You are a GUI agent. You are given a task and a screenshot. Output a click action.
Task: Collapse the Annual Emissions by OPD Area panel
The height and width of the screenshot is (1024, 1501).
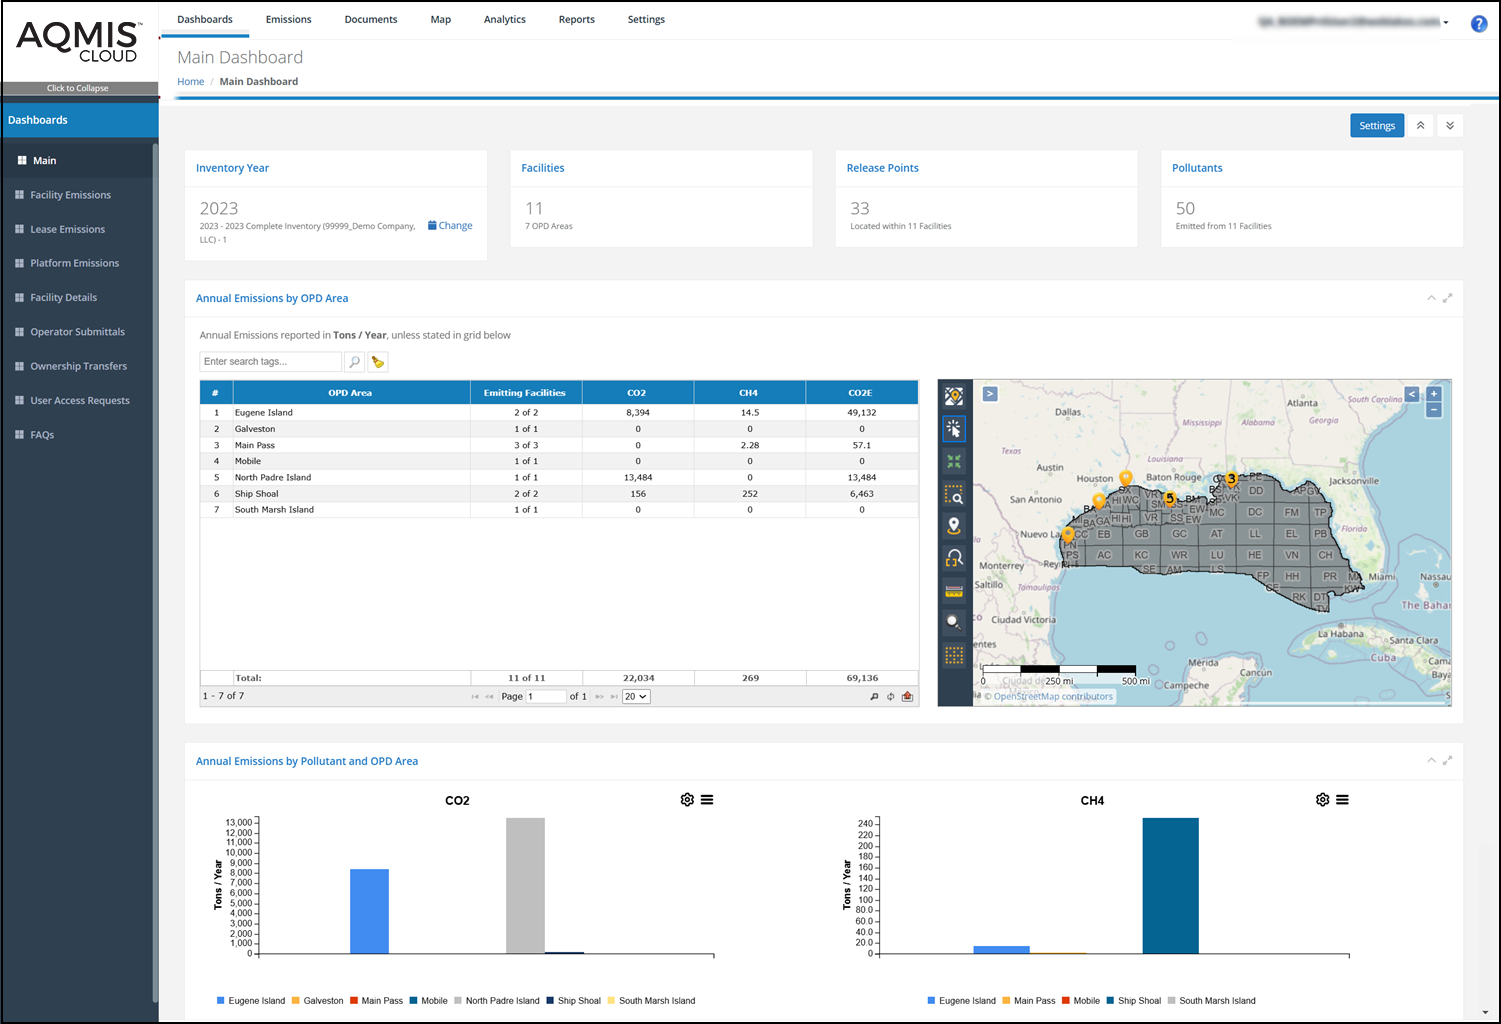[x=1432, y=297]
